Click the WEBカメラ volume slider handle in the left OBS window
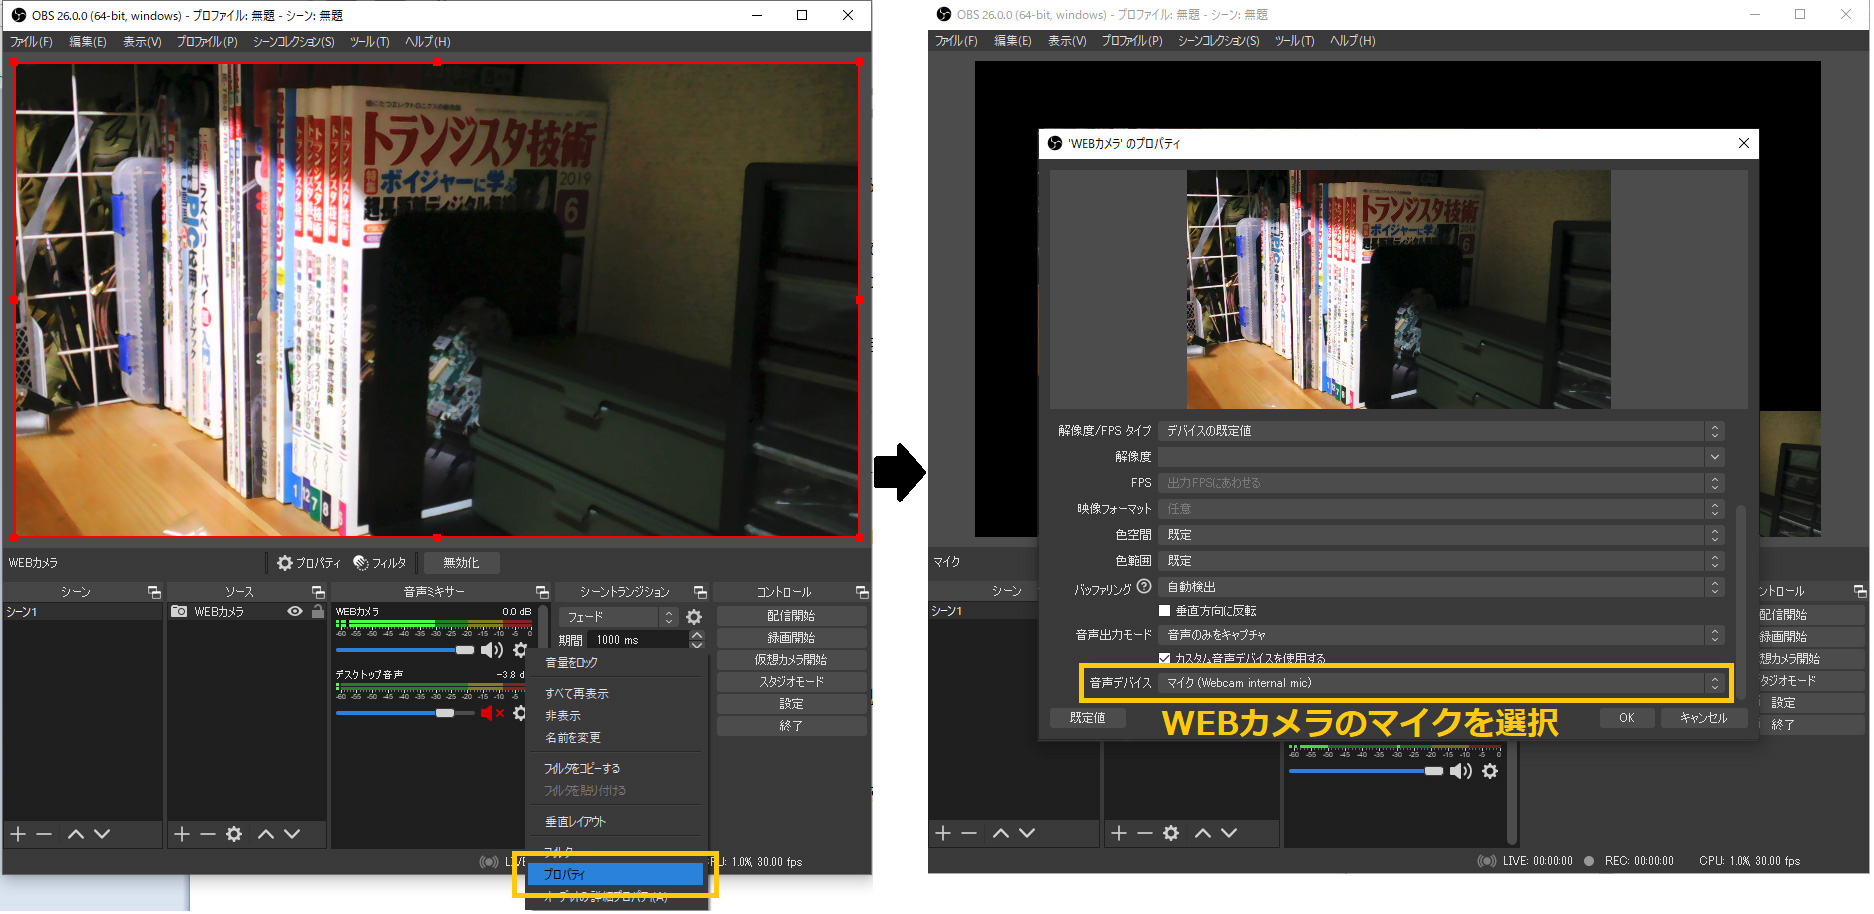 pyautogui.click(x=465, y=650)
